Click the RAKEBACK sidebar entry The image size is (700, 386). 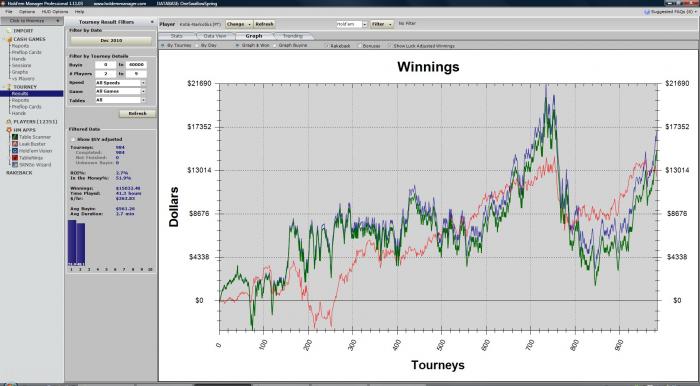pyautogui.click(x=19, y=173)
